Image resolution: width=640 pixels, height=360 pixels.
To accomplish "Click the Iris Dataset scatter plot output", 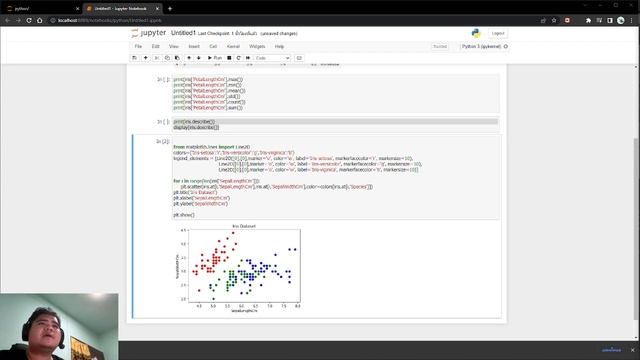I will pos(238,269).
